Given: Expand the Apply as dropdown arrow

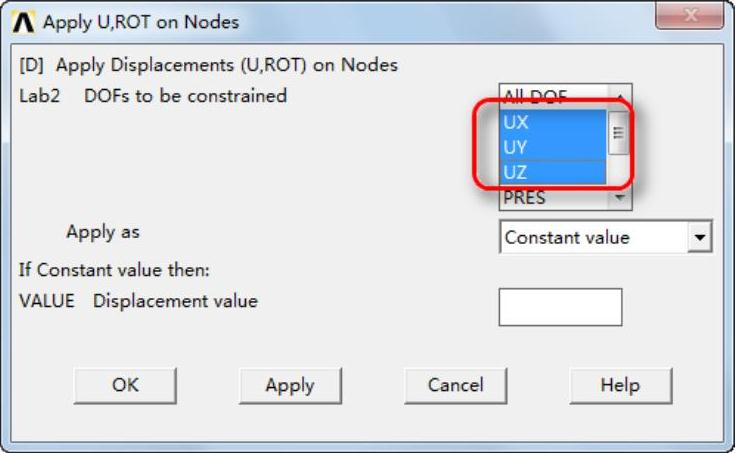Looking at the screenshot, I should 701,238.
